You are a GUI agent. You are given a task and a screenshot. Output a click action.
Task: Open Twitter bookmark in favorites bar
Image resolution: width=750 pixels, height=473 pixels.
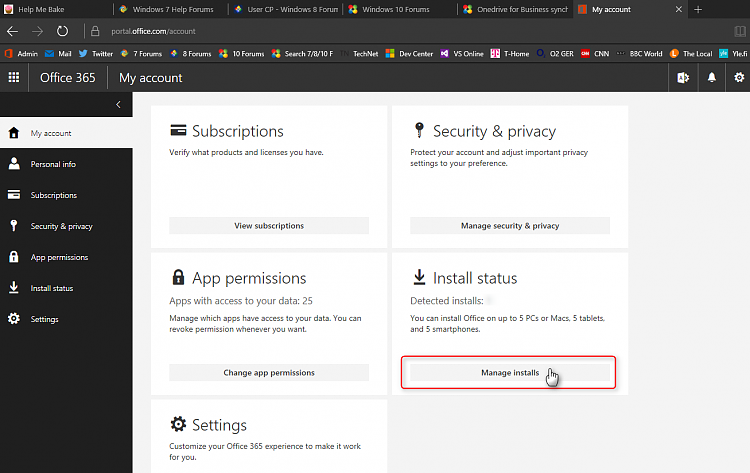pos(96,54)
